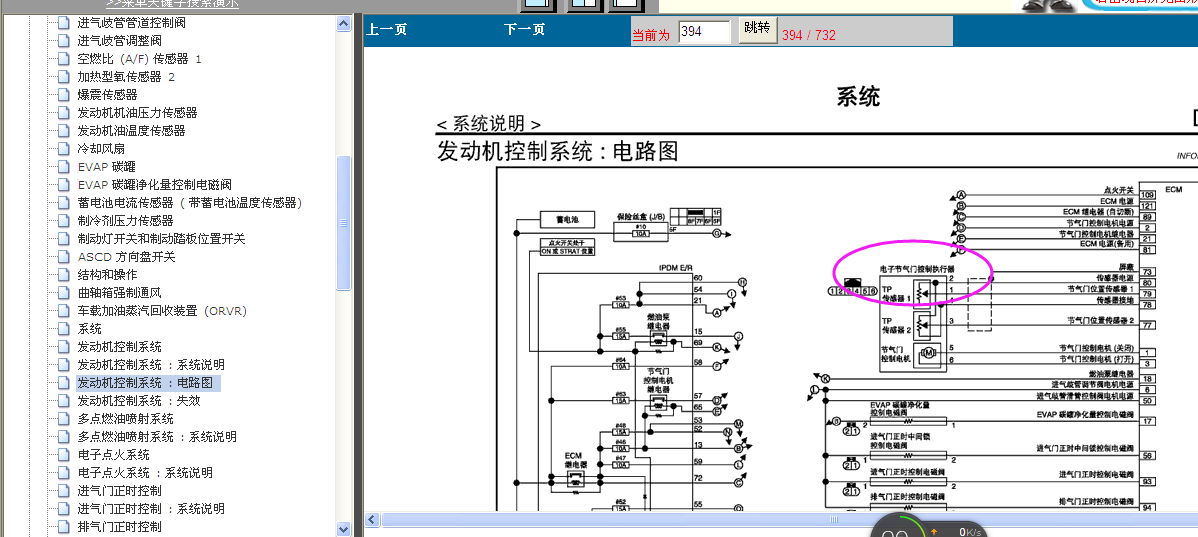Screen dimensions: 1198x537
Task: Click the horizontal scrollbar thumb under the diagram
Action: point(832,519)
